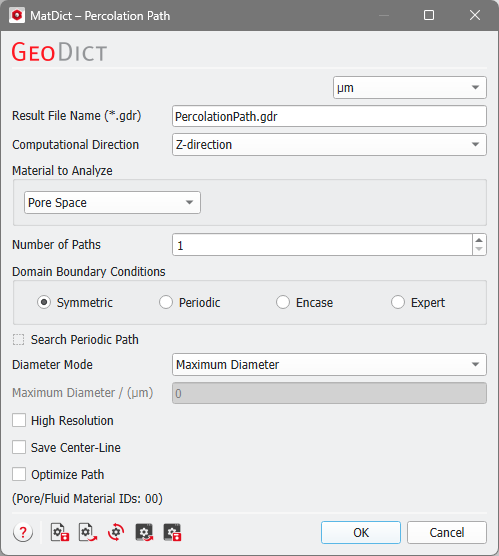
Task: Load settings from file icon
Action: point(88,532)
